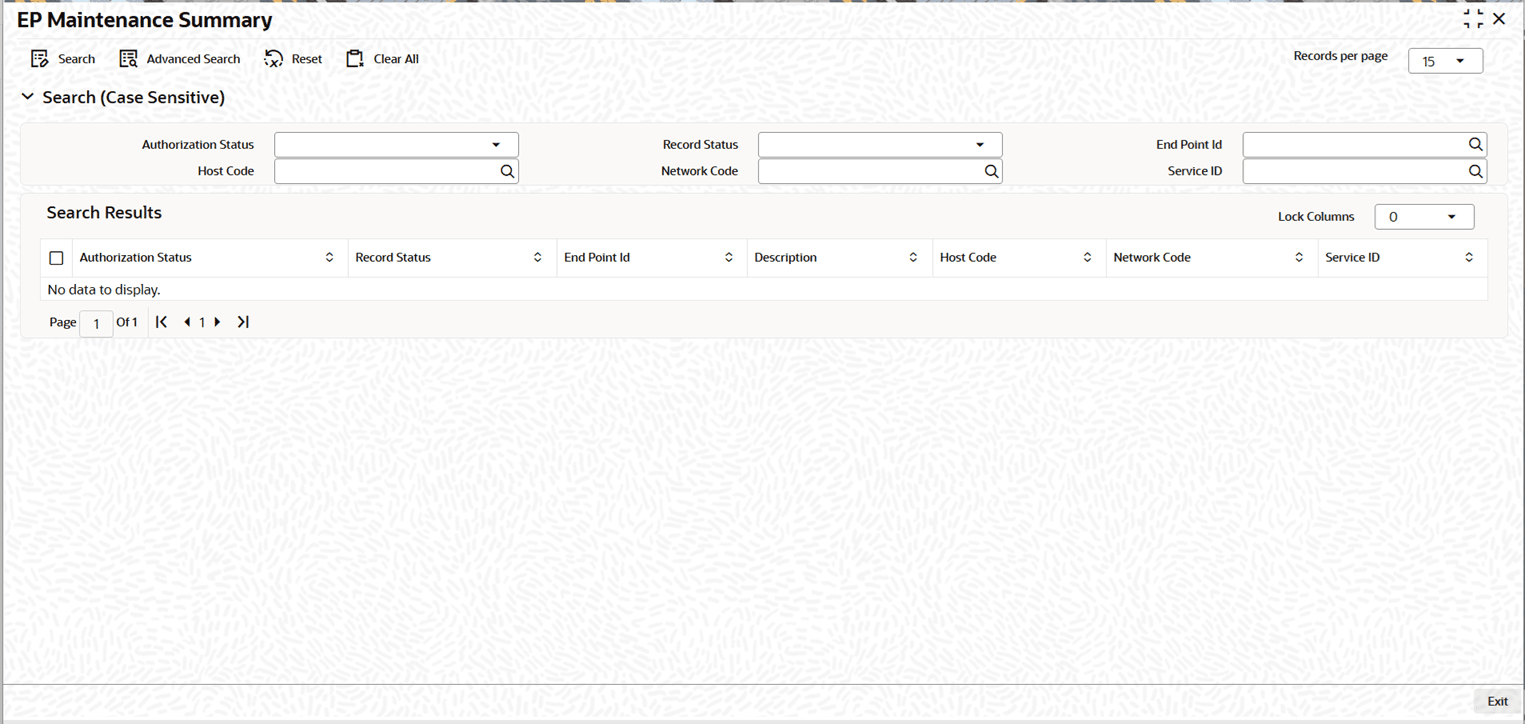Open Host Code lookup magnifier

click(x=507, y=172)
